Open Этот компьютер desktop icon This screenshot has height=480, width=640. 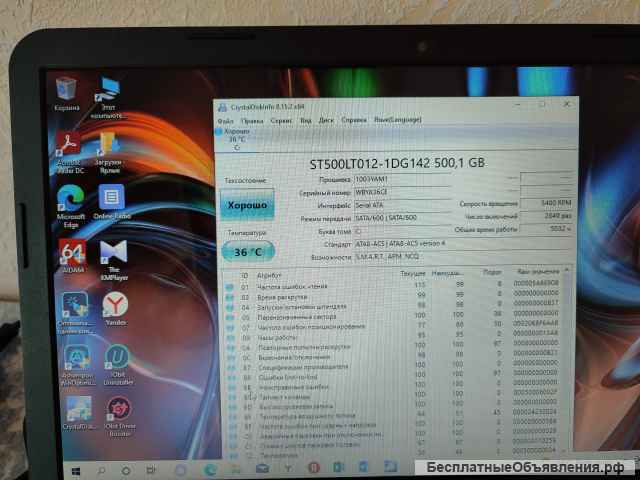(108, 98)
